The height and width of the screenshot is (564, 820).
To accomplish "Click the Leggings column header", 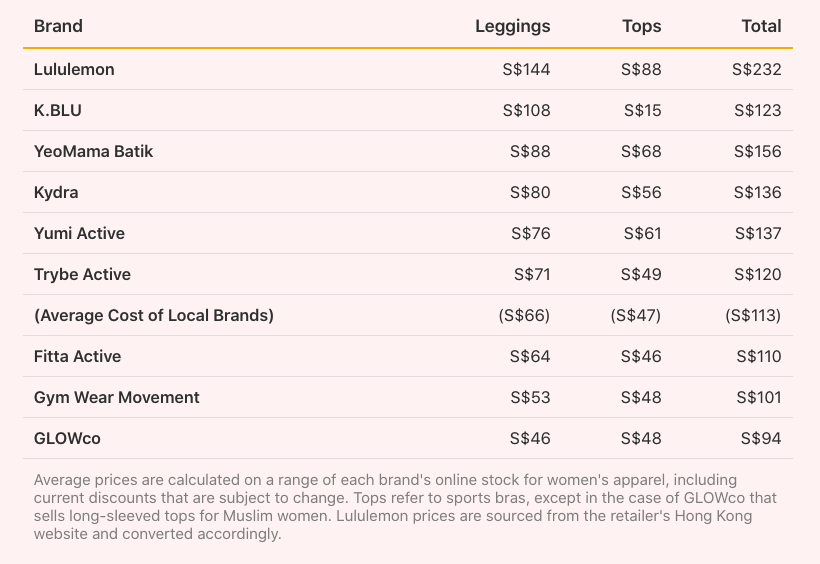I will (x=512, y=26).
